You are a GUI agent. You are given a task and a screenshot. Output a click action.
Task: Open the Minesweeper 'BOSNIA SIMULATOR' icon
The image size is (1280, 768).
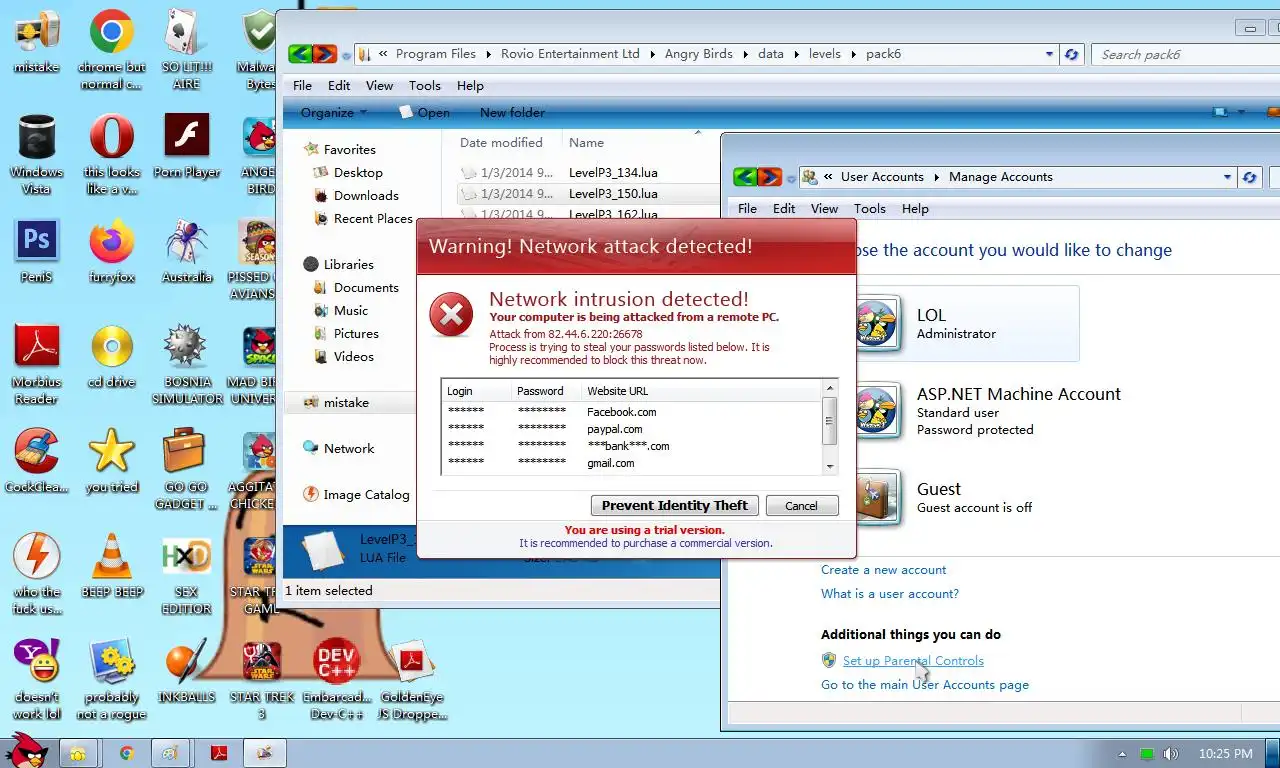[x=186, y=364]
